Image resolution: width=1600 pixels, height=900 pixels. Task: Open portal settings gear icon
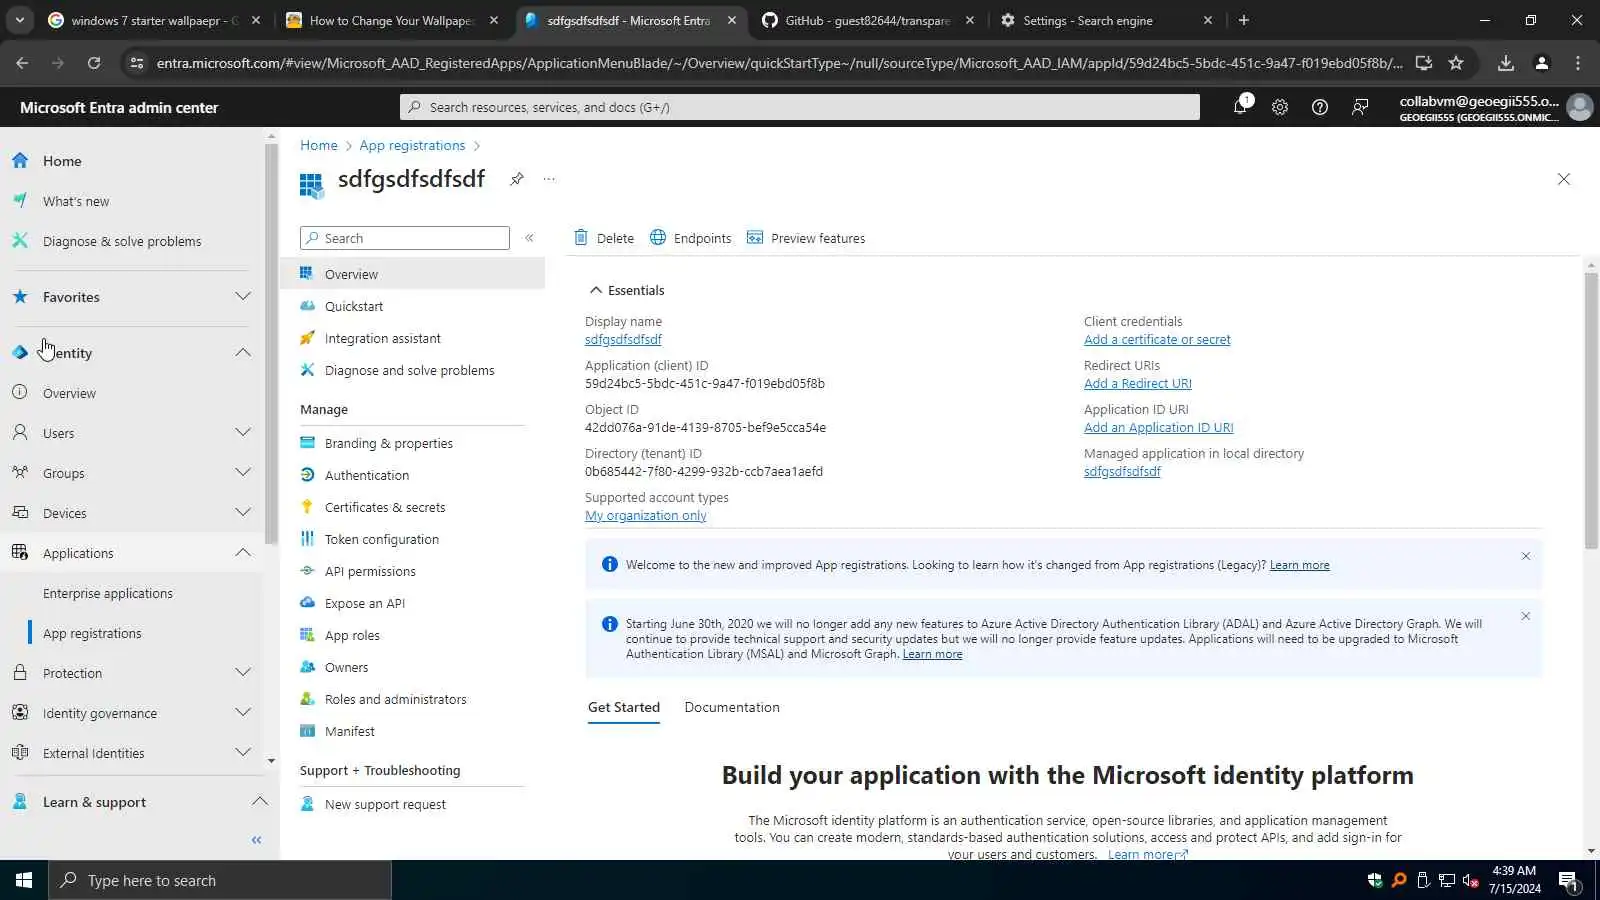pyautogui.click(x=1280, y=107)
